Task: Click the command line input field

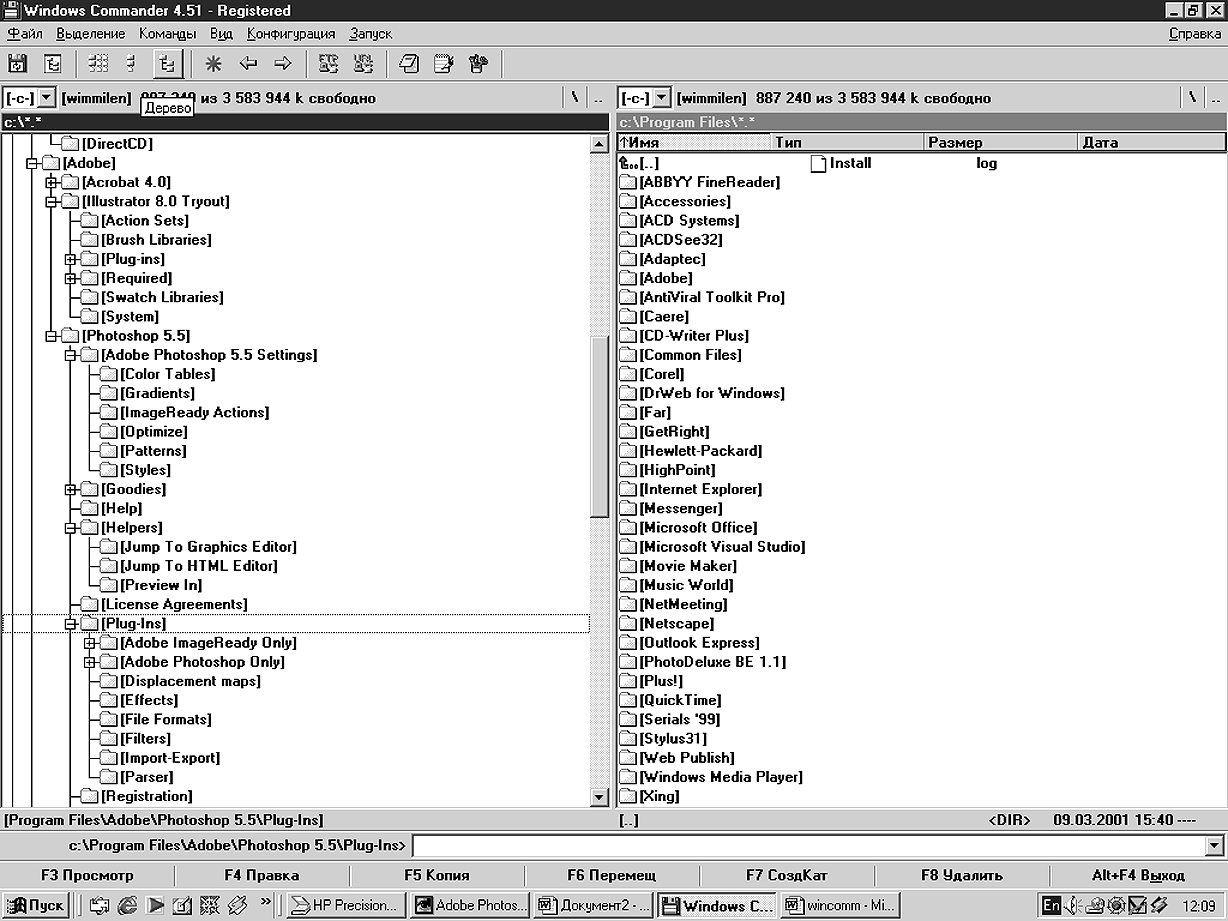Action: point(809,846)
